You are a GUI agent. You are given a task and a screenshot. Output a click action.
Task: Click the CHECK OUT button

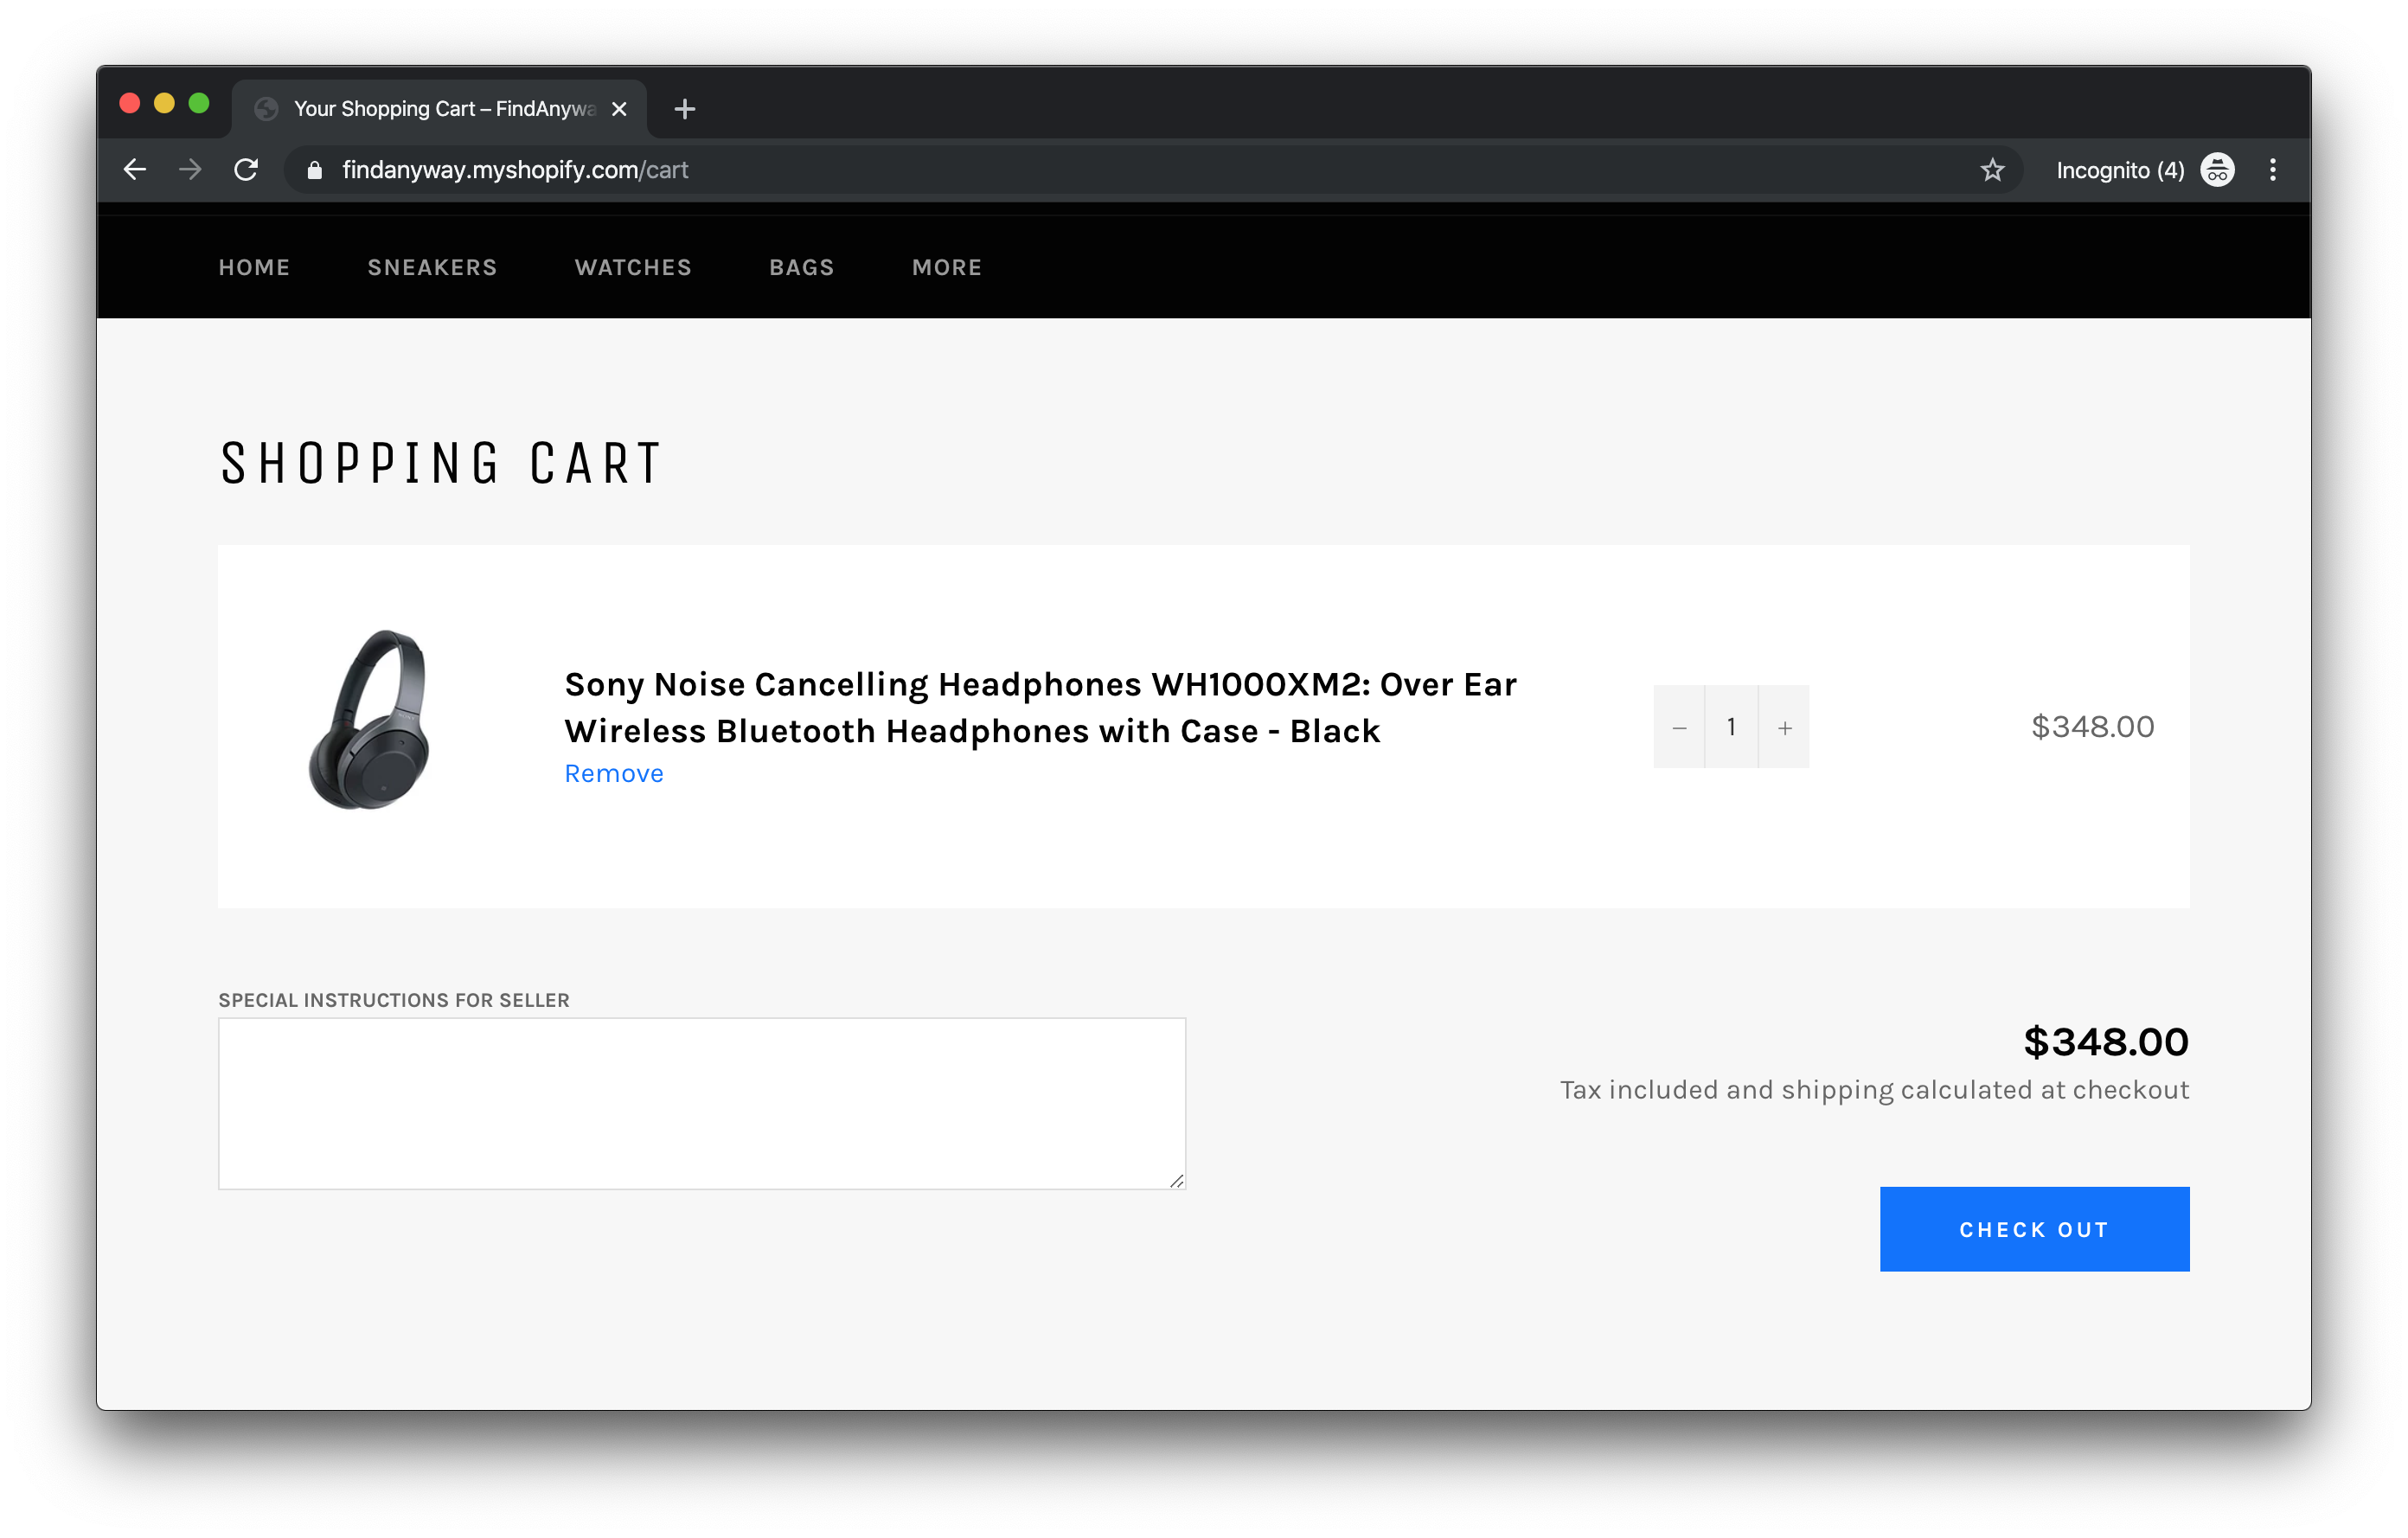click(x=2034, y=1229)
